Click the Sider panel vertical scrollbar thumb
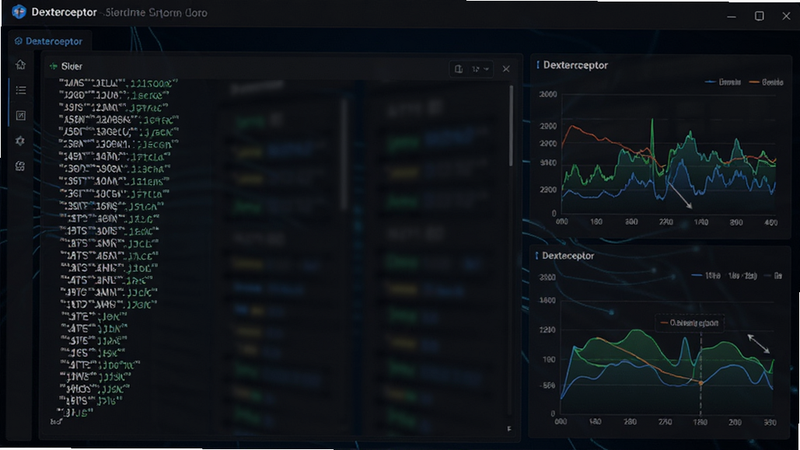The width and height of the screenshot is (800, 450). [511, 126]
